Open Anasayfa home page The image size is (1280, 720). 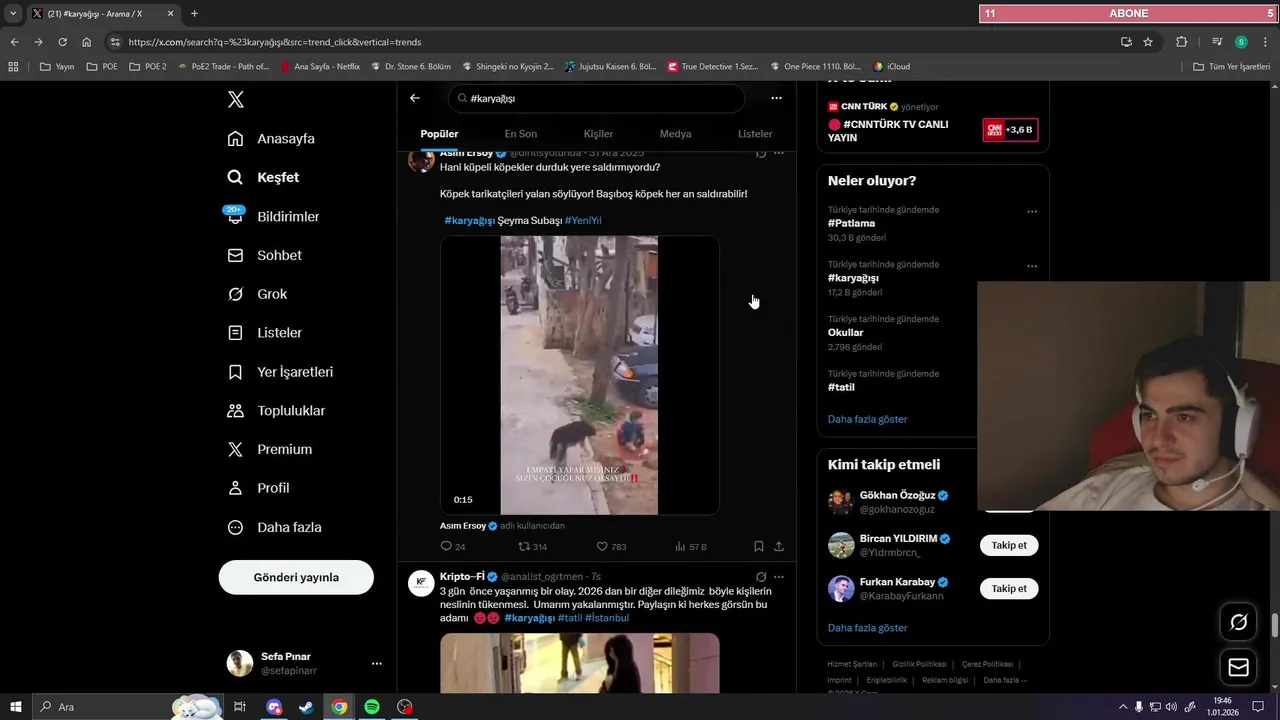click(x=271, y=139)
